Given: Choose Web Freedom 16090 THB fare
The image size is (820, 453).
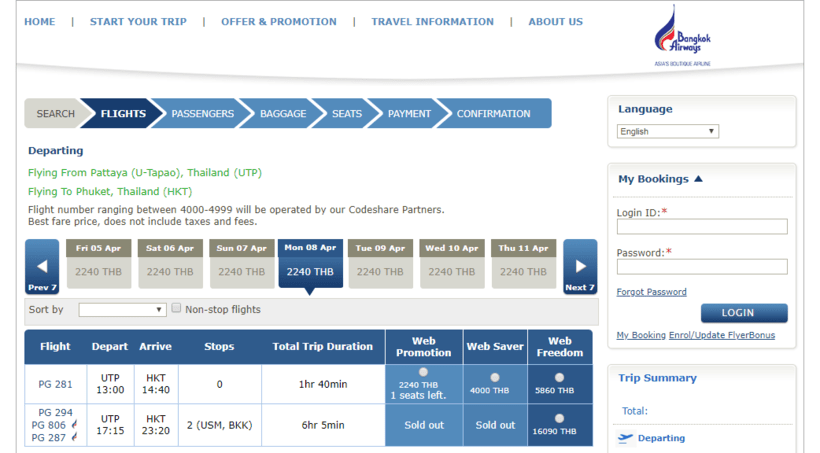Looking at the screenshot, I should pos(559,418).
